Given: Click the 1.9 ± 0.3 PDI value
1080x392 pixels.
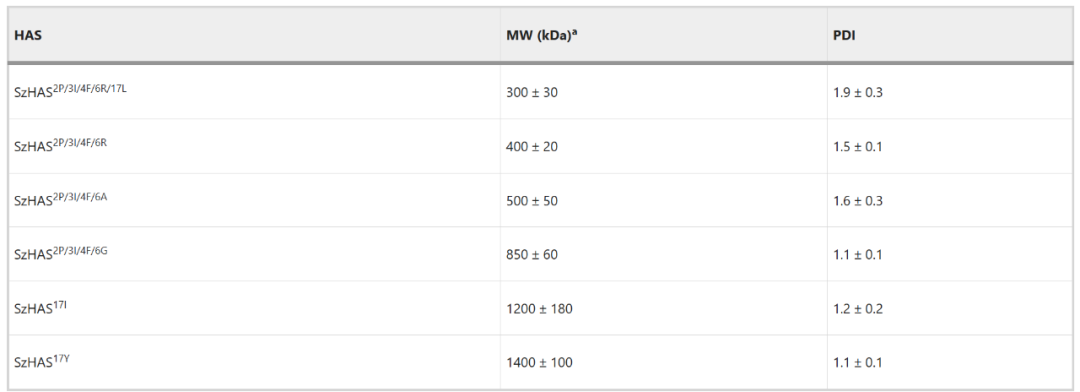Looking at the screenshot, I should click(858, 92).
